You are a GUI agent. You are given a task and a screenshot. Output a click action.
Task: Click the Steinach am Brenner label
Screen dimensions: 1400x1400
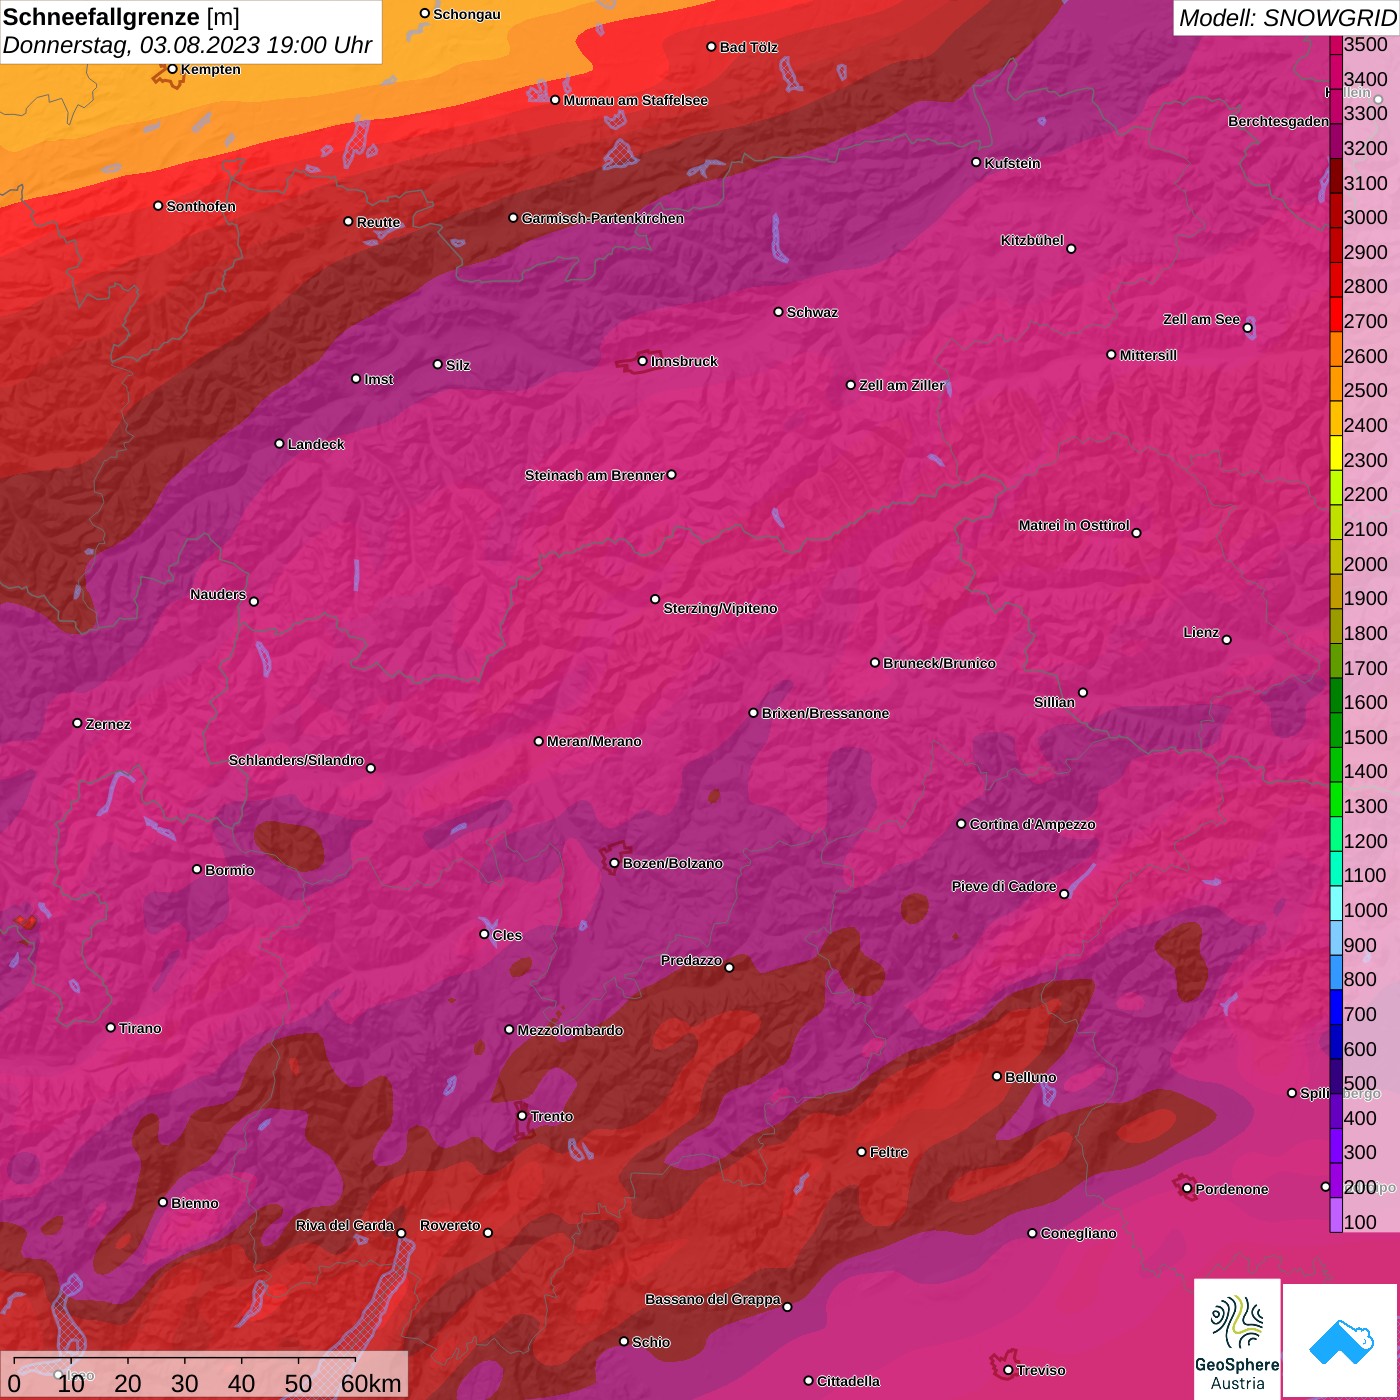(x=594, y=475)
